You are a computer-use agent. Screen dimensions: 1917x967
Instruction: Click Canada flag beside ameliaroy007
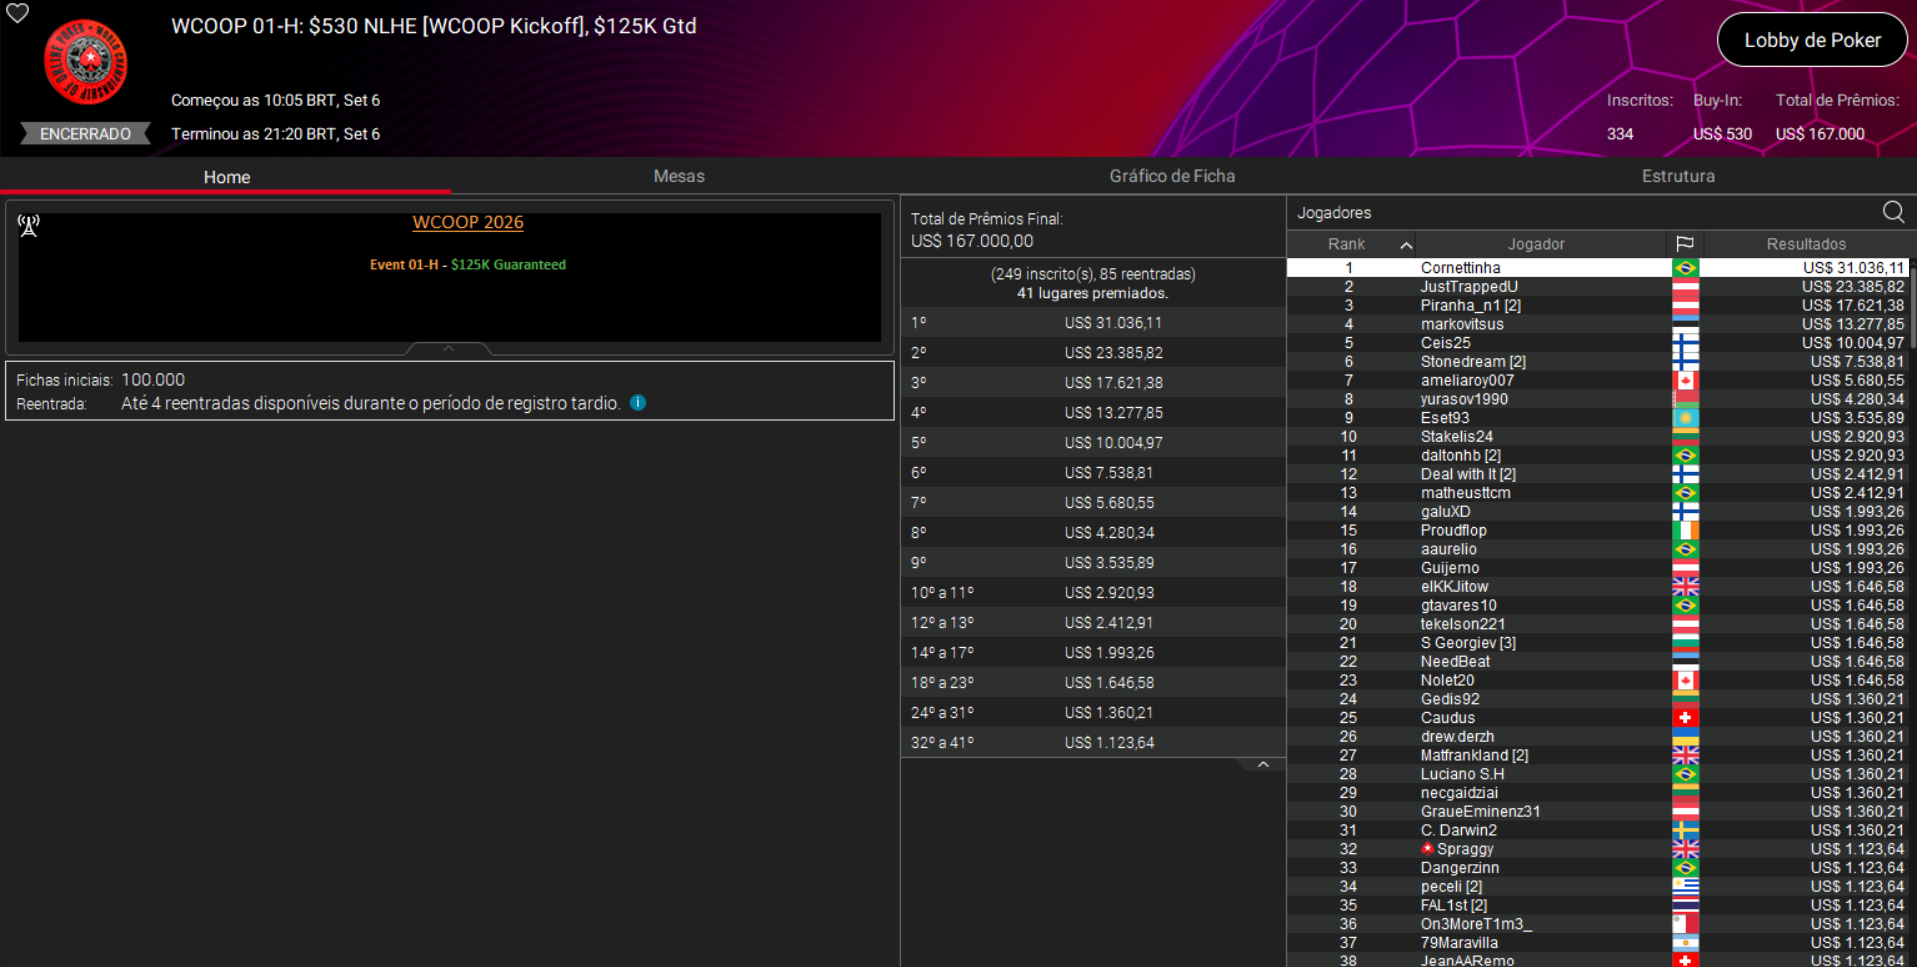[1685, 381]
